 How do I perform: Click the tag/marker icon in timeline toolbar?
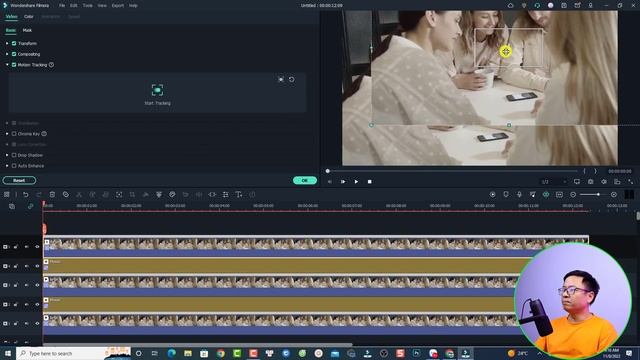[x=66, y=195]
